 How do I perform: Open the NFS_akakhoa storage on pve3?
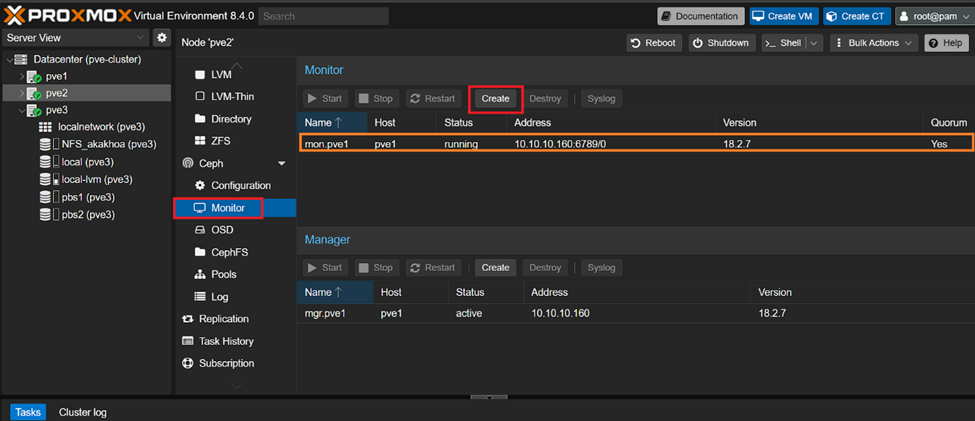(108, 144)
